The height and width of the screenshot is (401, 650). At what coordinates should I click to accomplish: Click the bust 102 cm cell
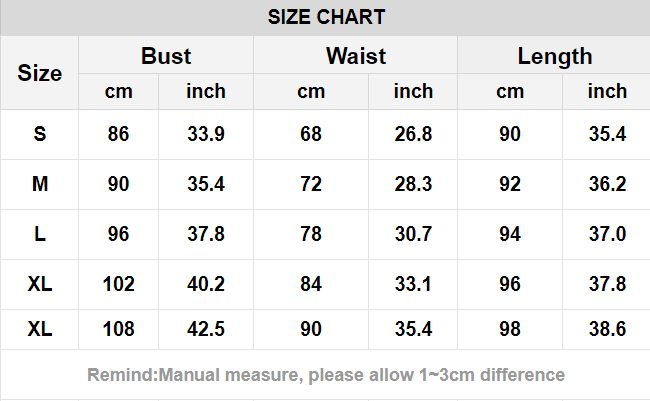tap(119, 284)
